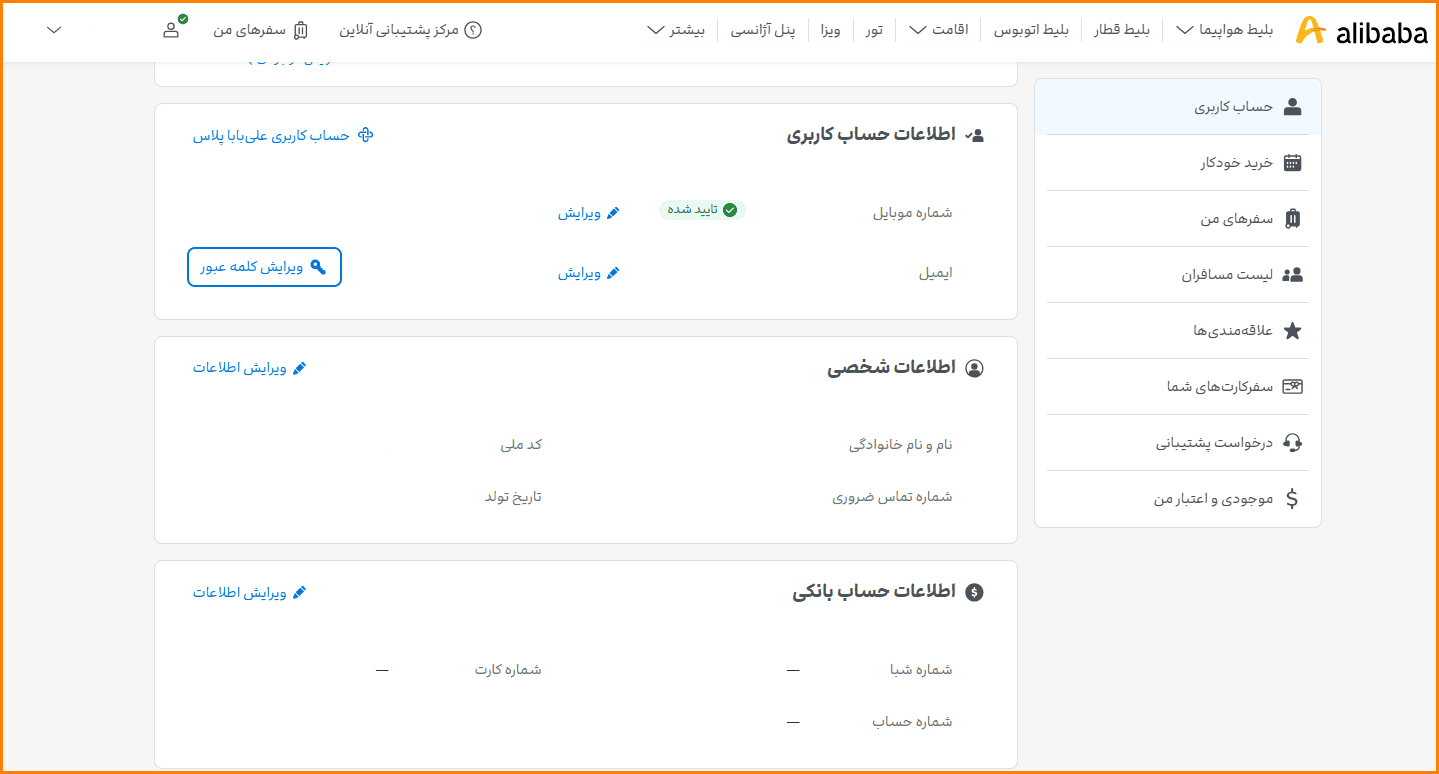The height and width of the screenshot is (774, 1439).
Task: Expand the chevron next to user profile
Action: pyautogui.click(x=55, y=30)
